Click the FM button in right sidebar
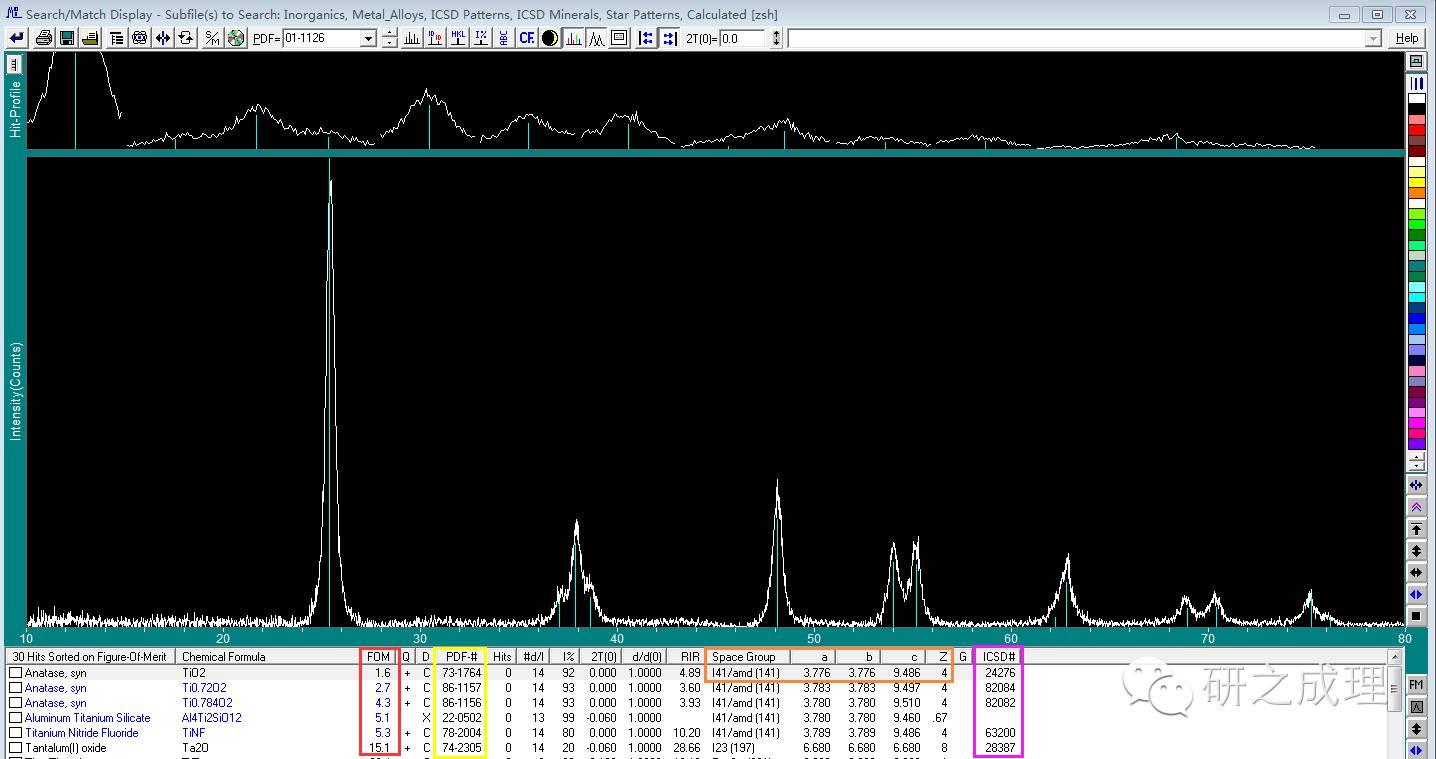Viewport: 1436px width, 759px height. coord(1416,684)
